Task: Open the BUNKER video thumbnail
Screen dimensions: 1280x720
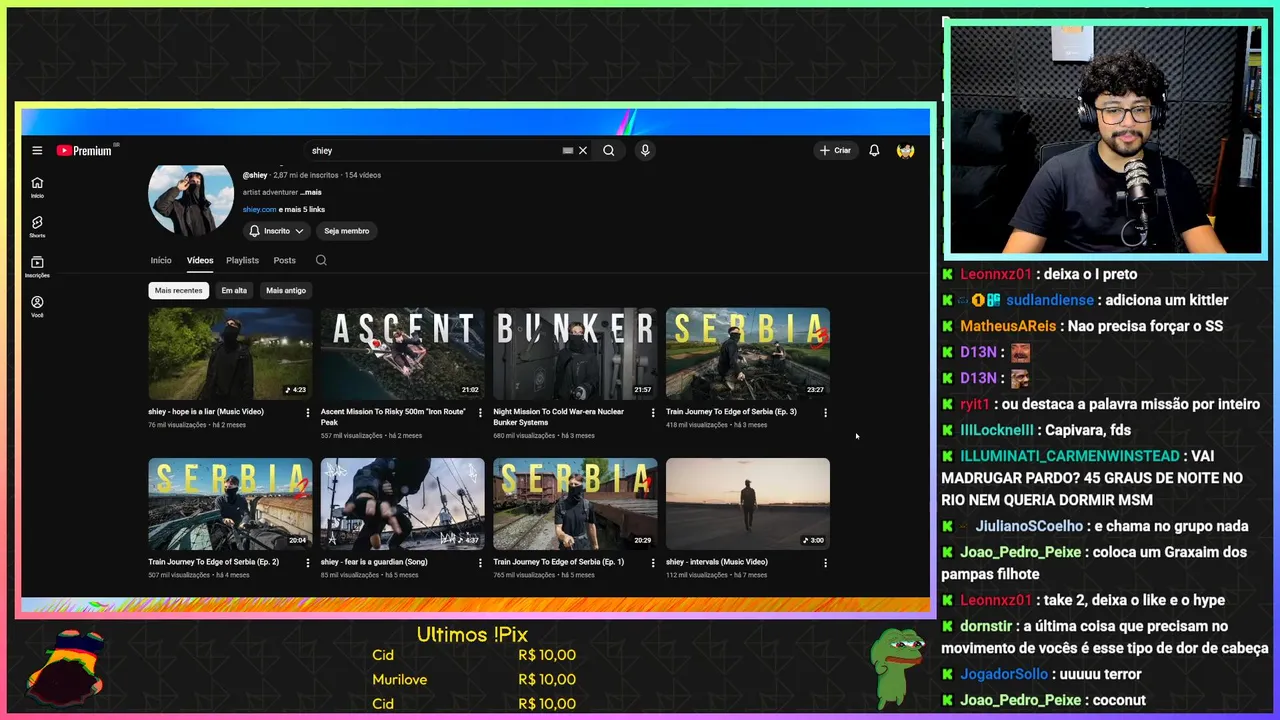Action: click(x=575, y=354)
